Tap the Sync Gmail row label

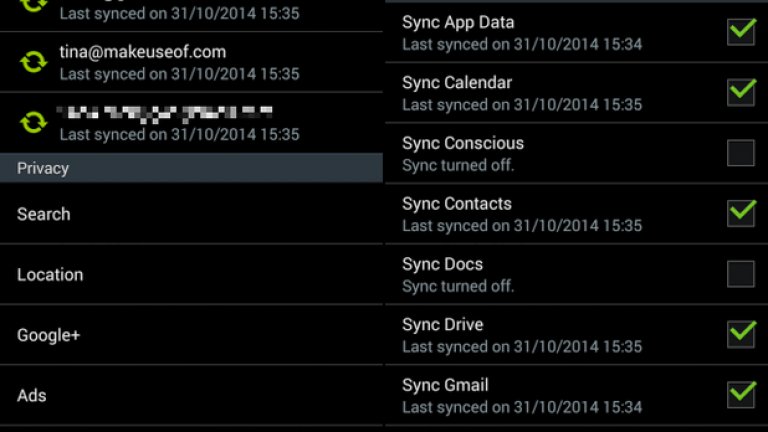[x=444, y=385]
